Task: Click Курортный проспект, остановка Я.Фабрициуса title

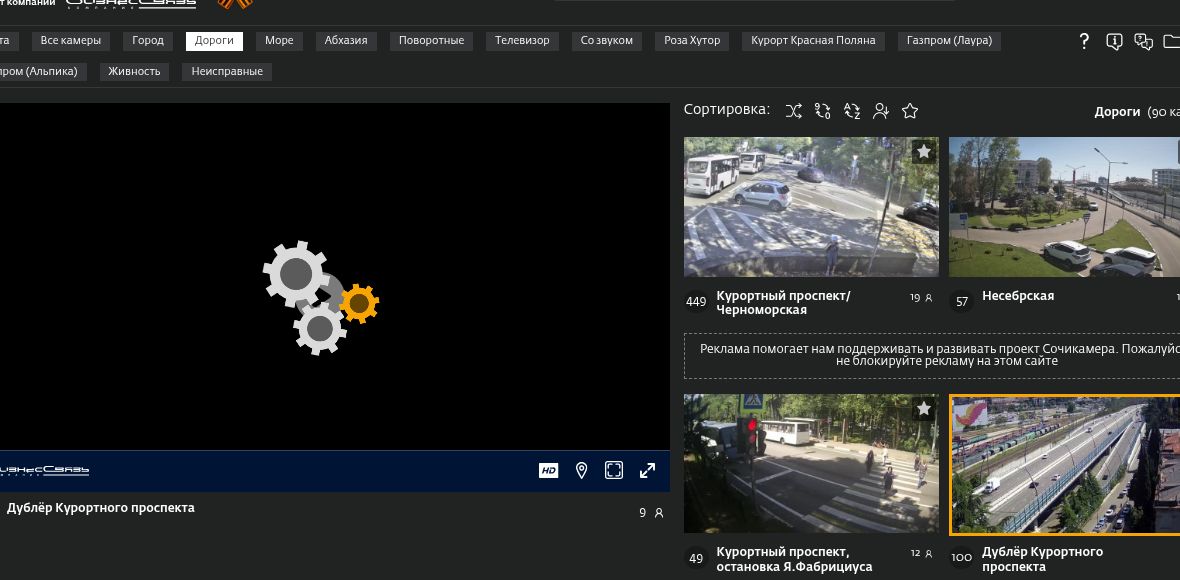Action: (794, 560)
